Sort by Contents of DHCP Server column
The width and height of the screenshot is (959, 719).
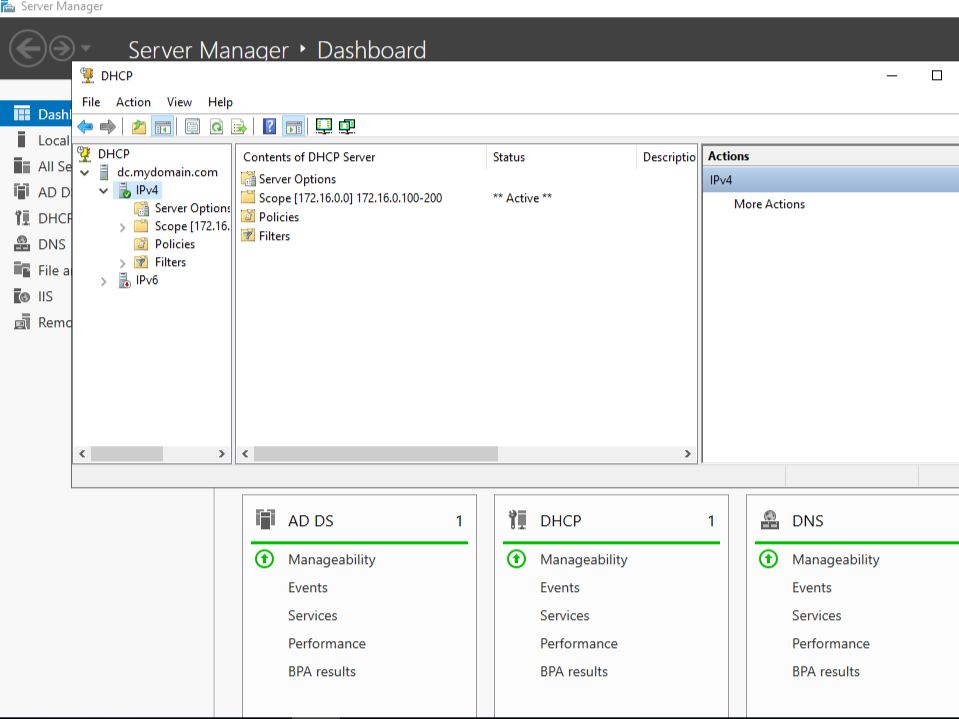(361, 157)
